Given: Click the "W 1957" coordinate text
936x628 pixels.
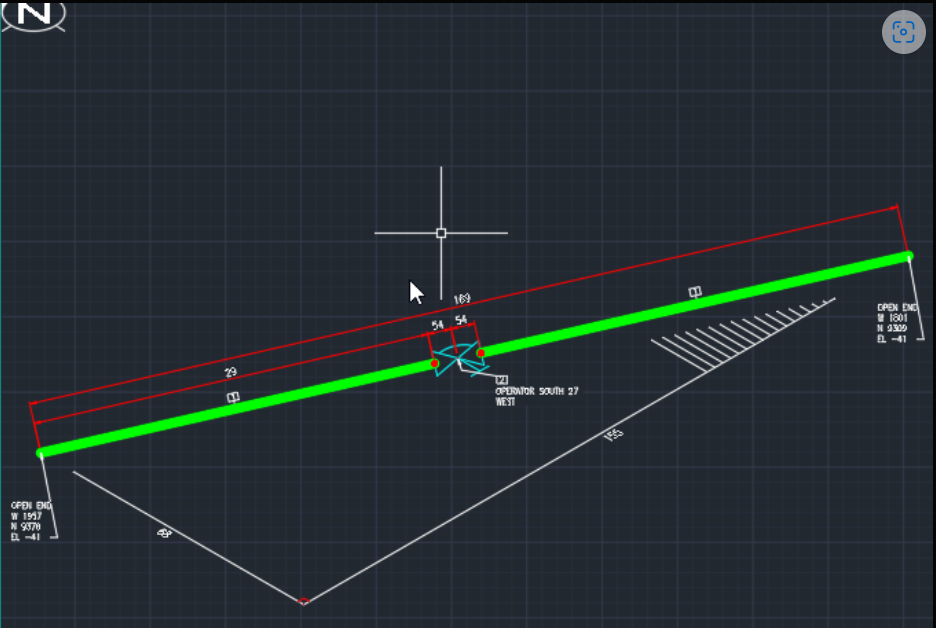Looking at the screenshot, I should point(26,516).
